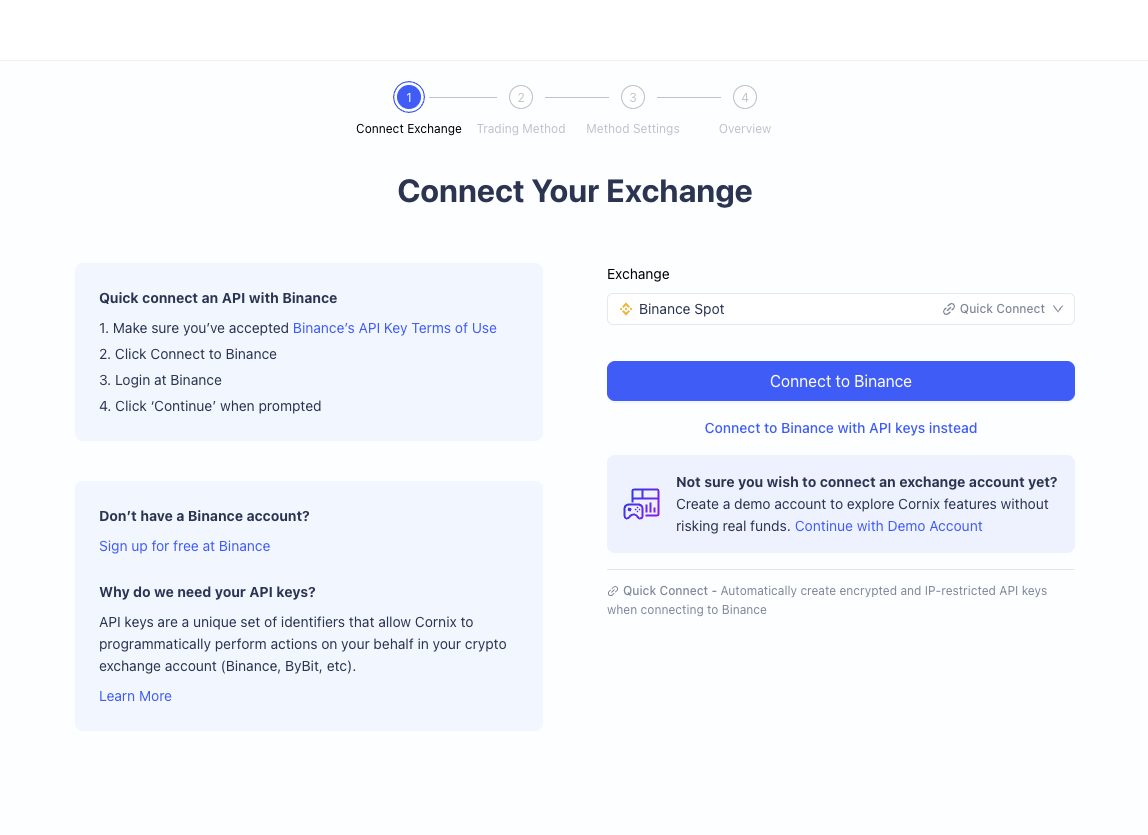Click the chain icon beside Quick Connect footnote
This screenshot has height=835, width=1148.
click(x=613, y=591)
